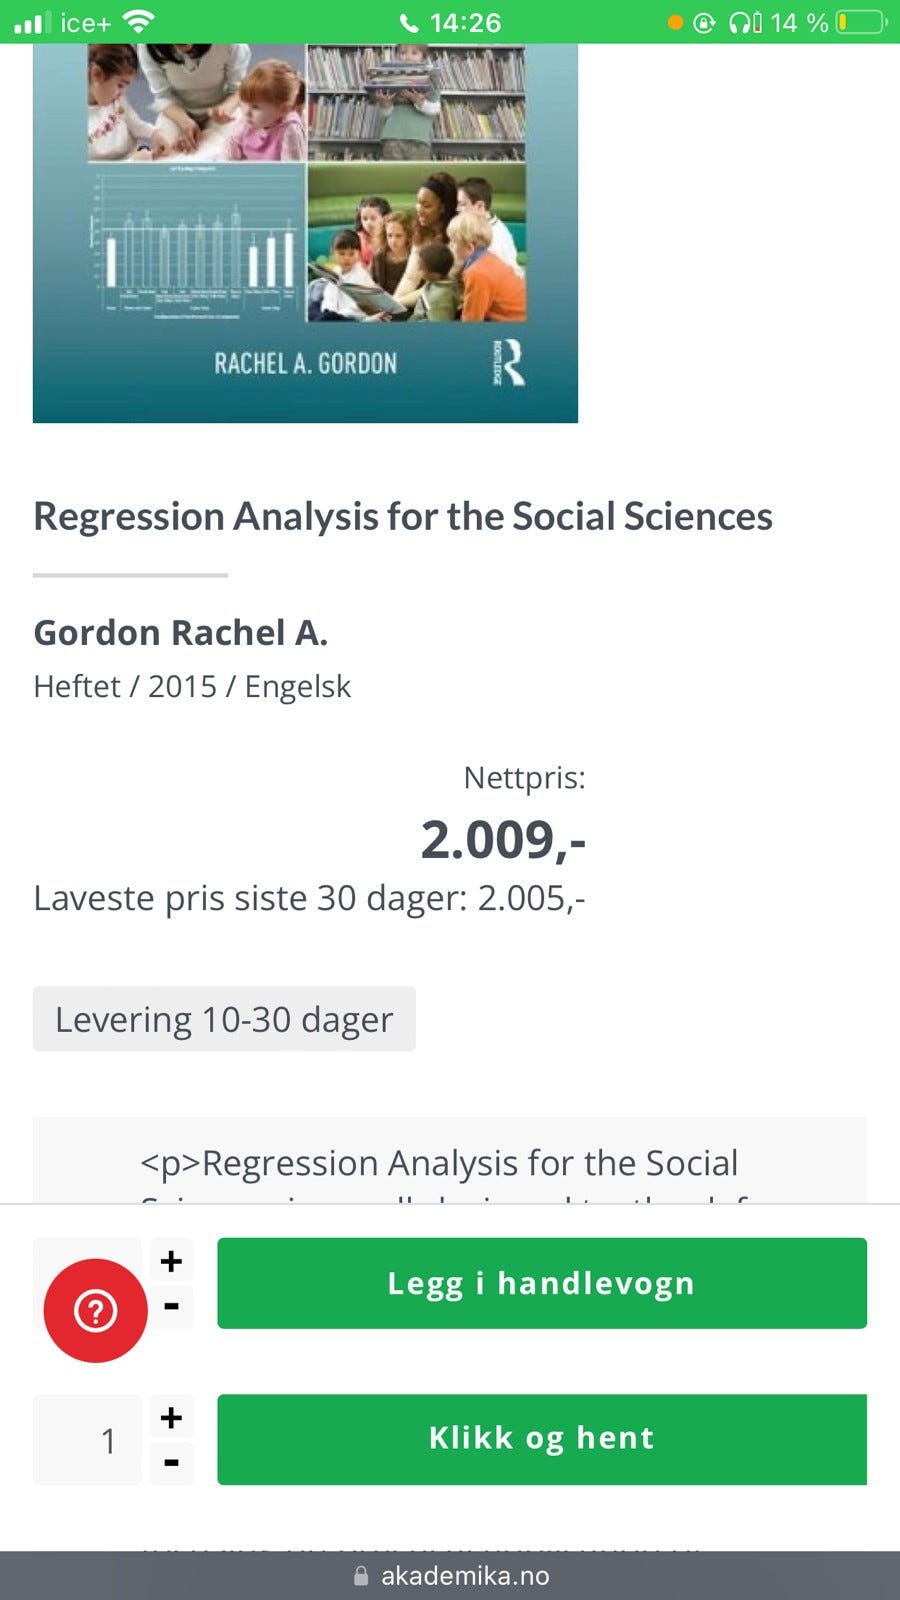Tap the Regression Analysis book title
Screen dimensions: 900x1600
403,517
